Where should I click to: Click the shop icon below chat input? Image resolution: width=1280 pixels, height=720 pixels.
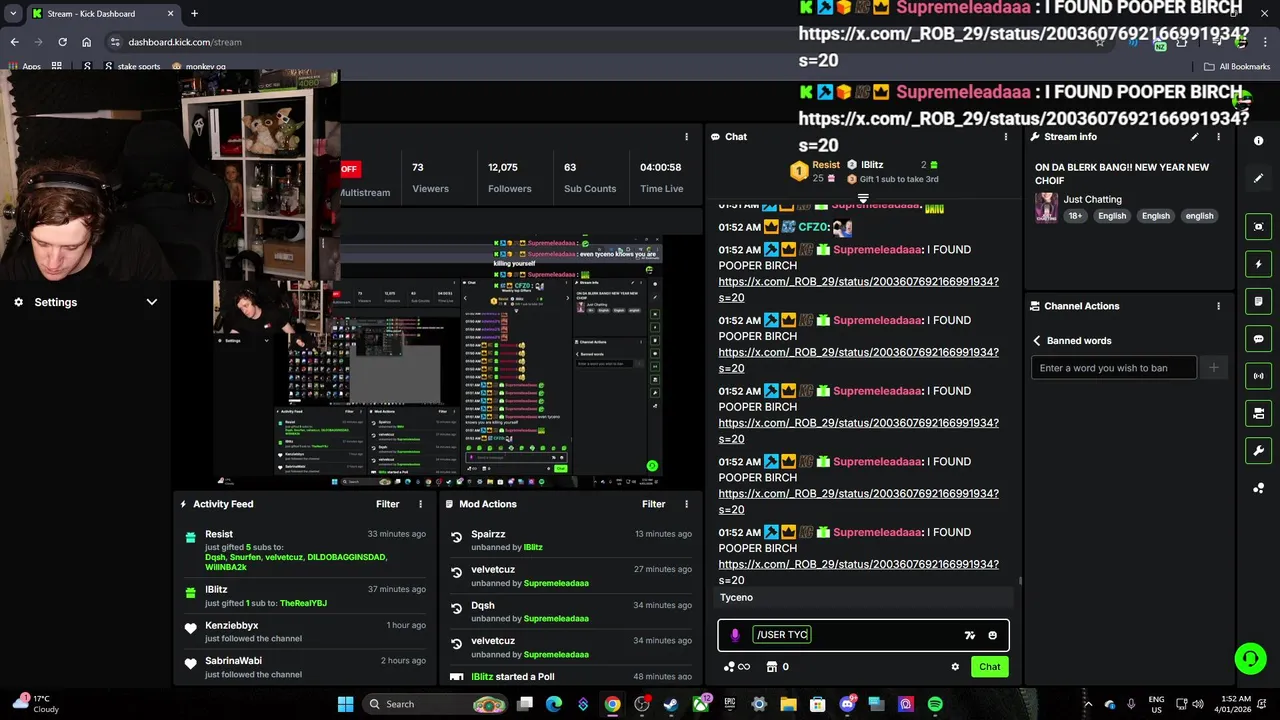coord(771,667)
